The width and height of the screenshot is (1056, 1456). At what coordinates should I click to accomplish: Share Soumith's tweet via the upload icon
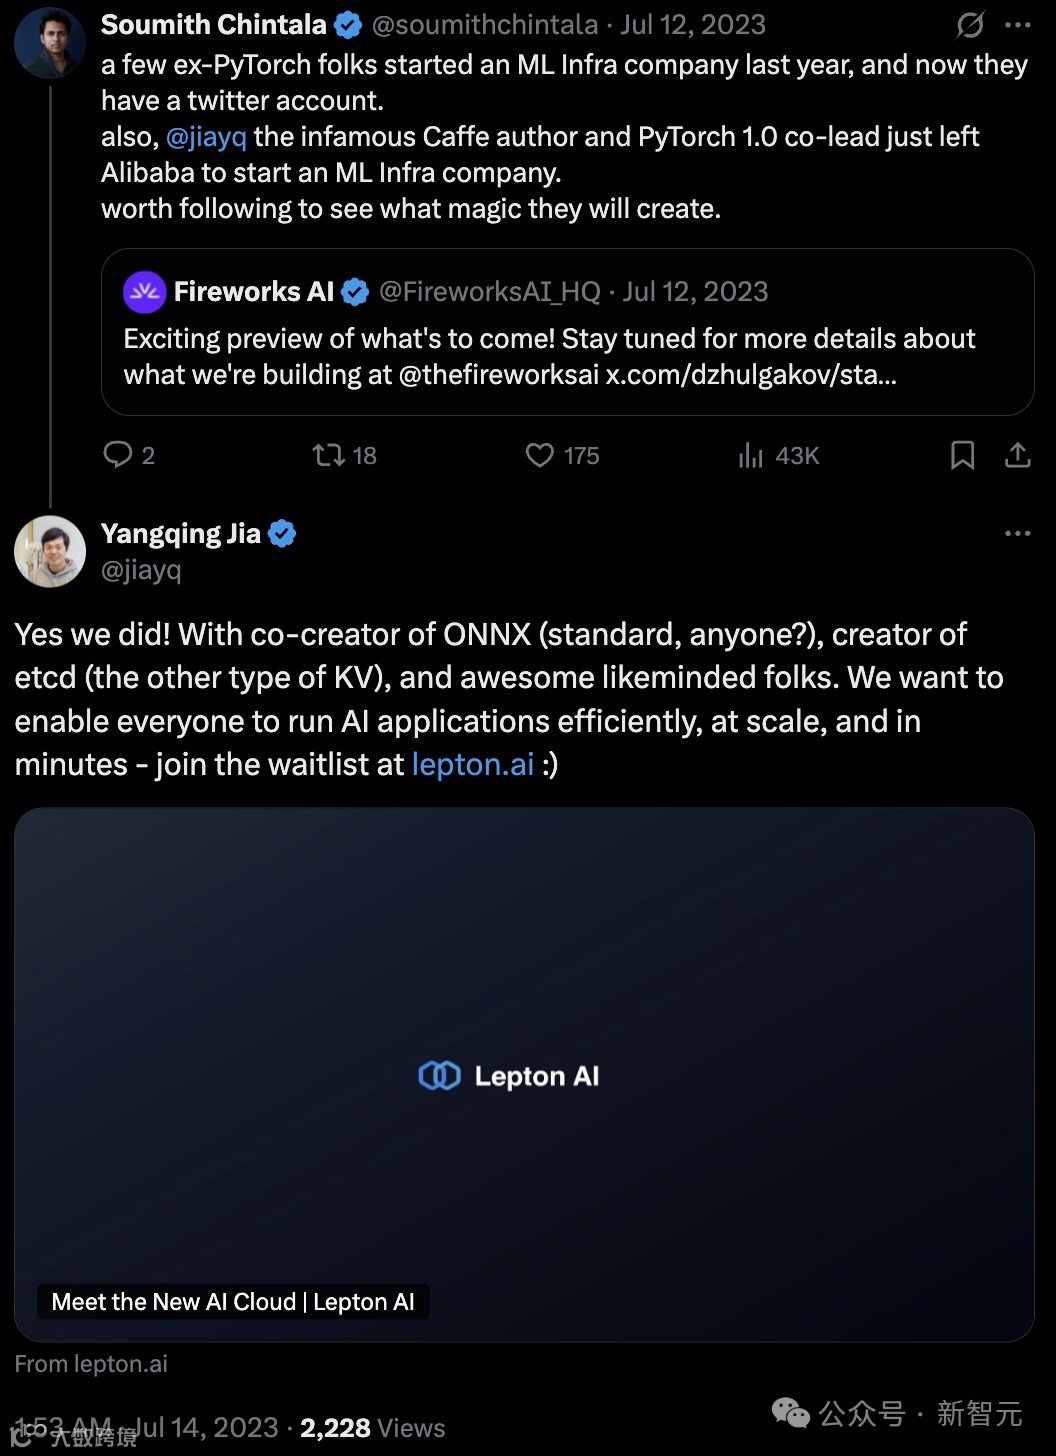(1017, 455)
